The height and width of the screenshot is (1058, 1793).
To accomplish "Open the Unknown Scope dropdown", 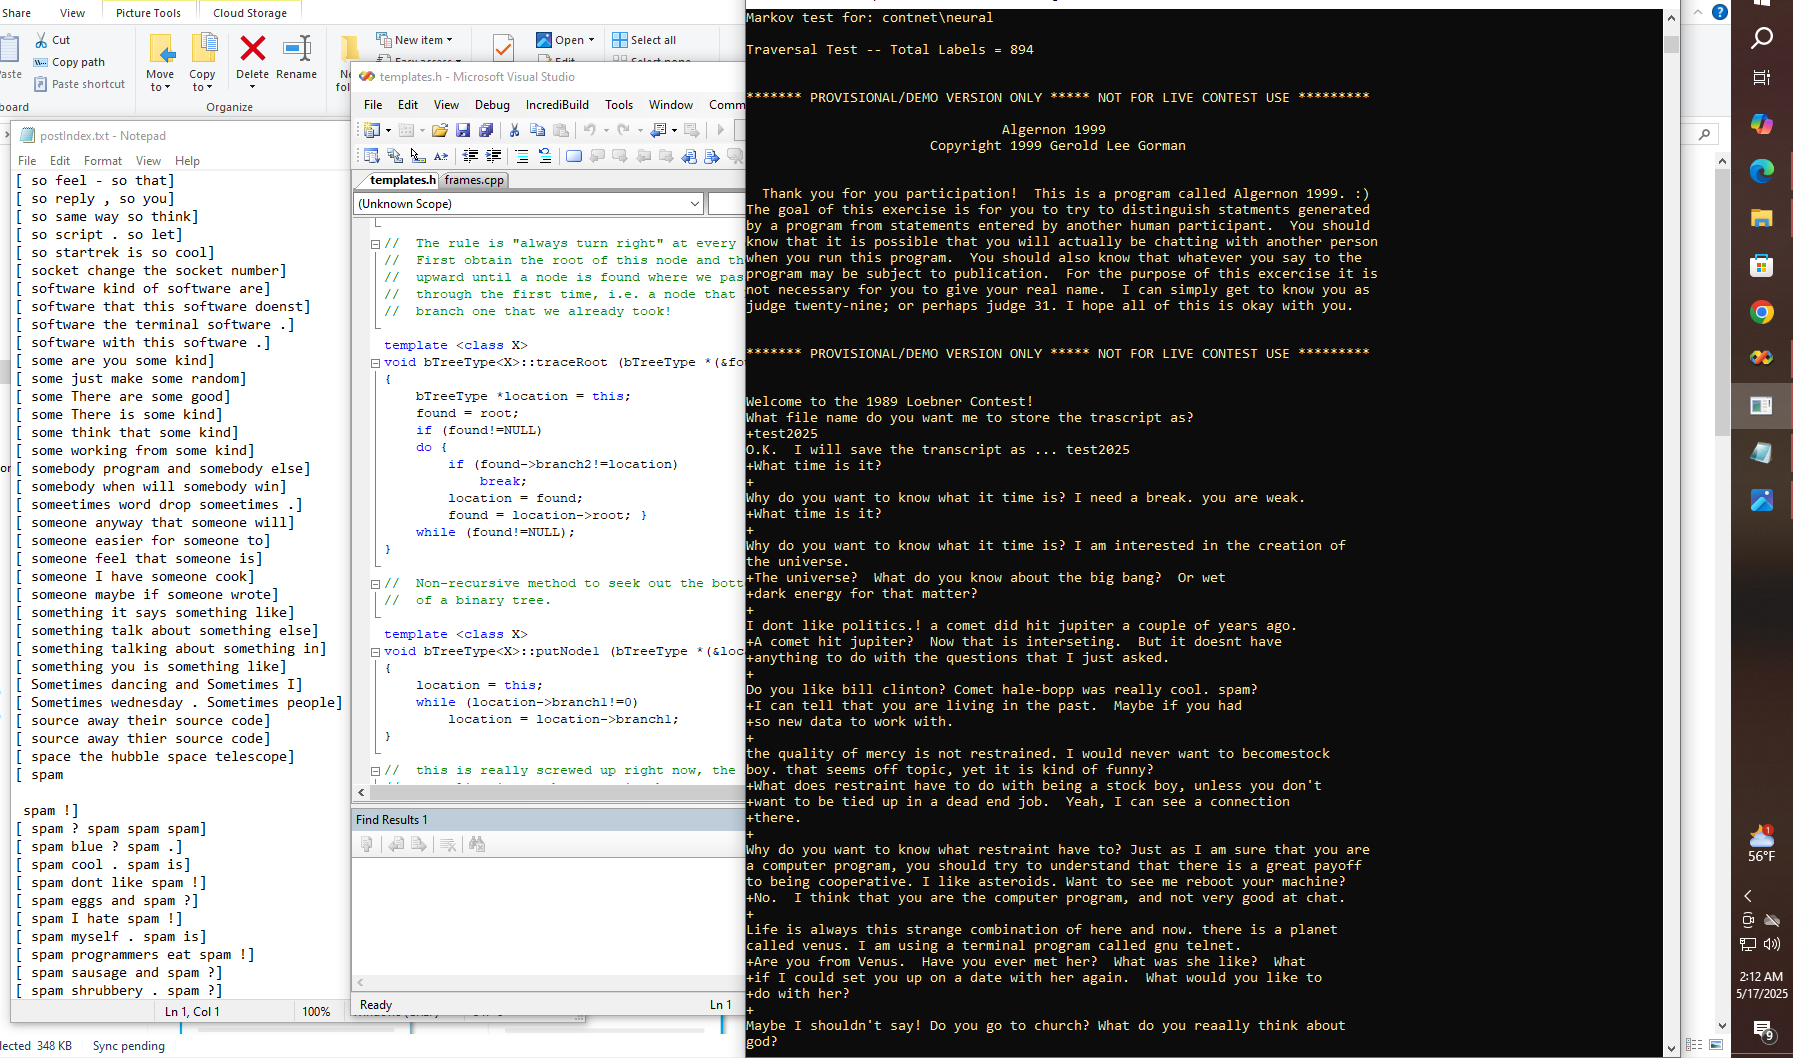I will click(x=694, y=204).
